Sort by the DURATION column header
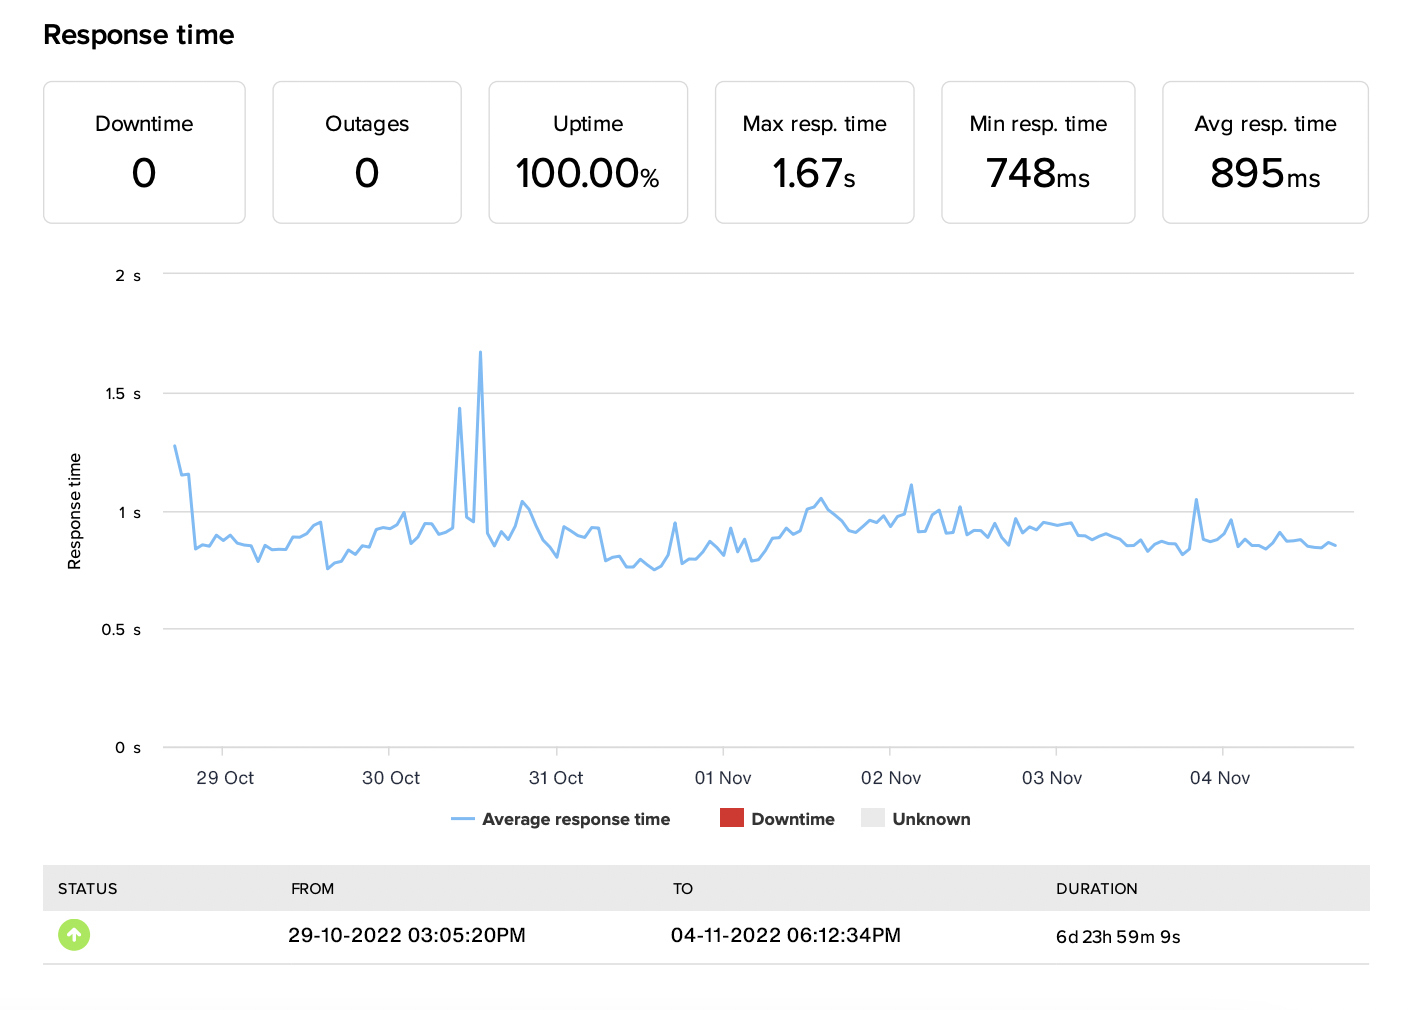This screenshot has height=1010, width=1420. pyautogui.click(x=1097, y=888)
